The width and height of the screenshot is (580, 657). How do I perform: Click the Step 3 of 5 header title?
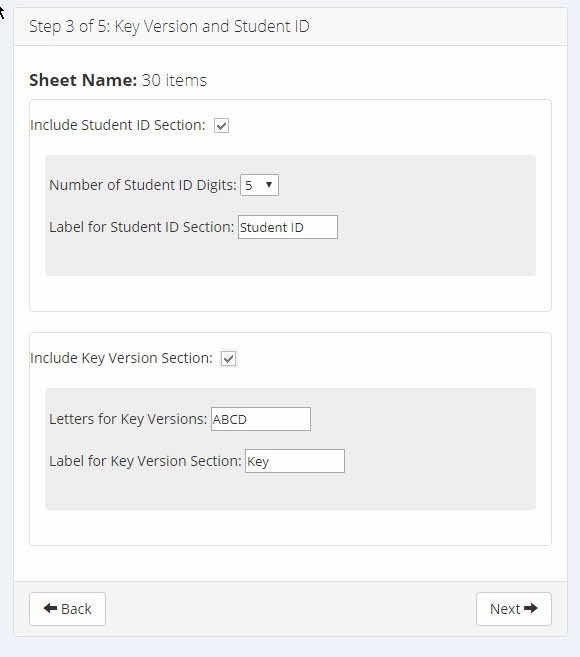(x=169, y=26)
